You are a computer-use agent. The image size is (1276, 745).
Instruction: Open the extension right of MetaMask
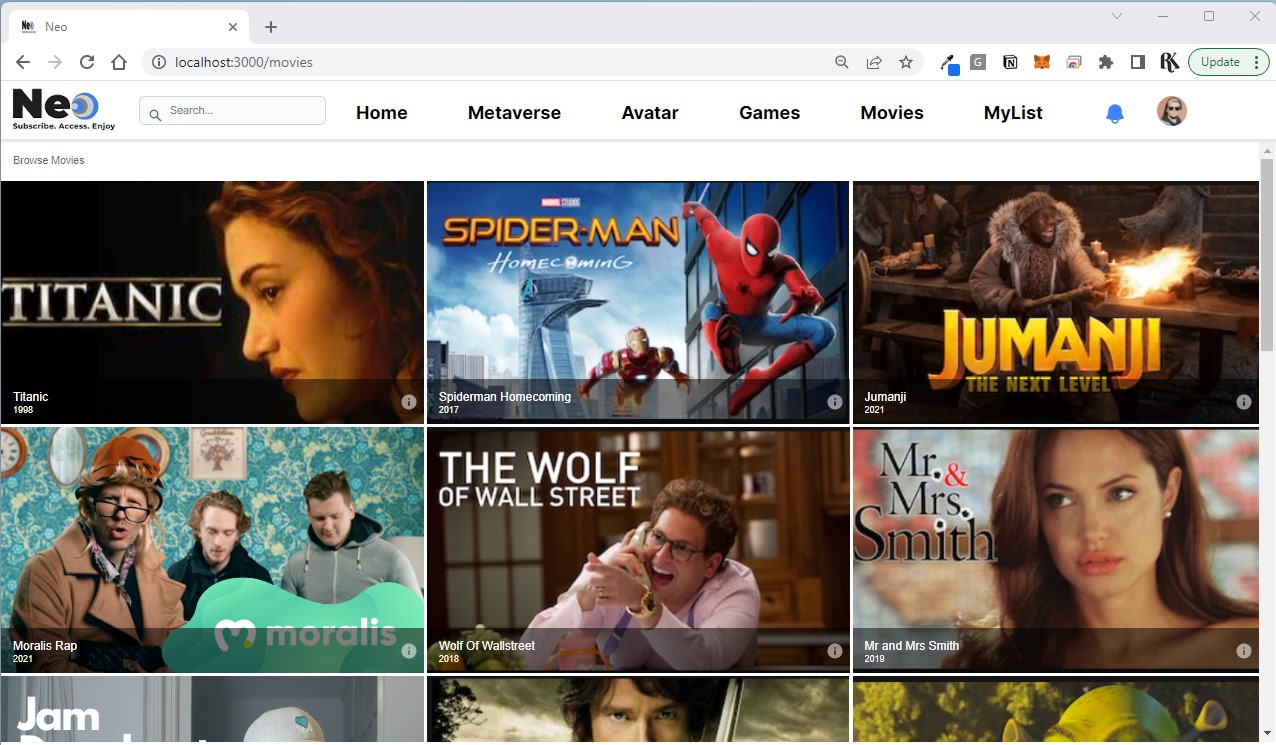click(x=1074, y=62)
